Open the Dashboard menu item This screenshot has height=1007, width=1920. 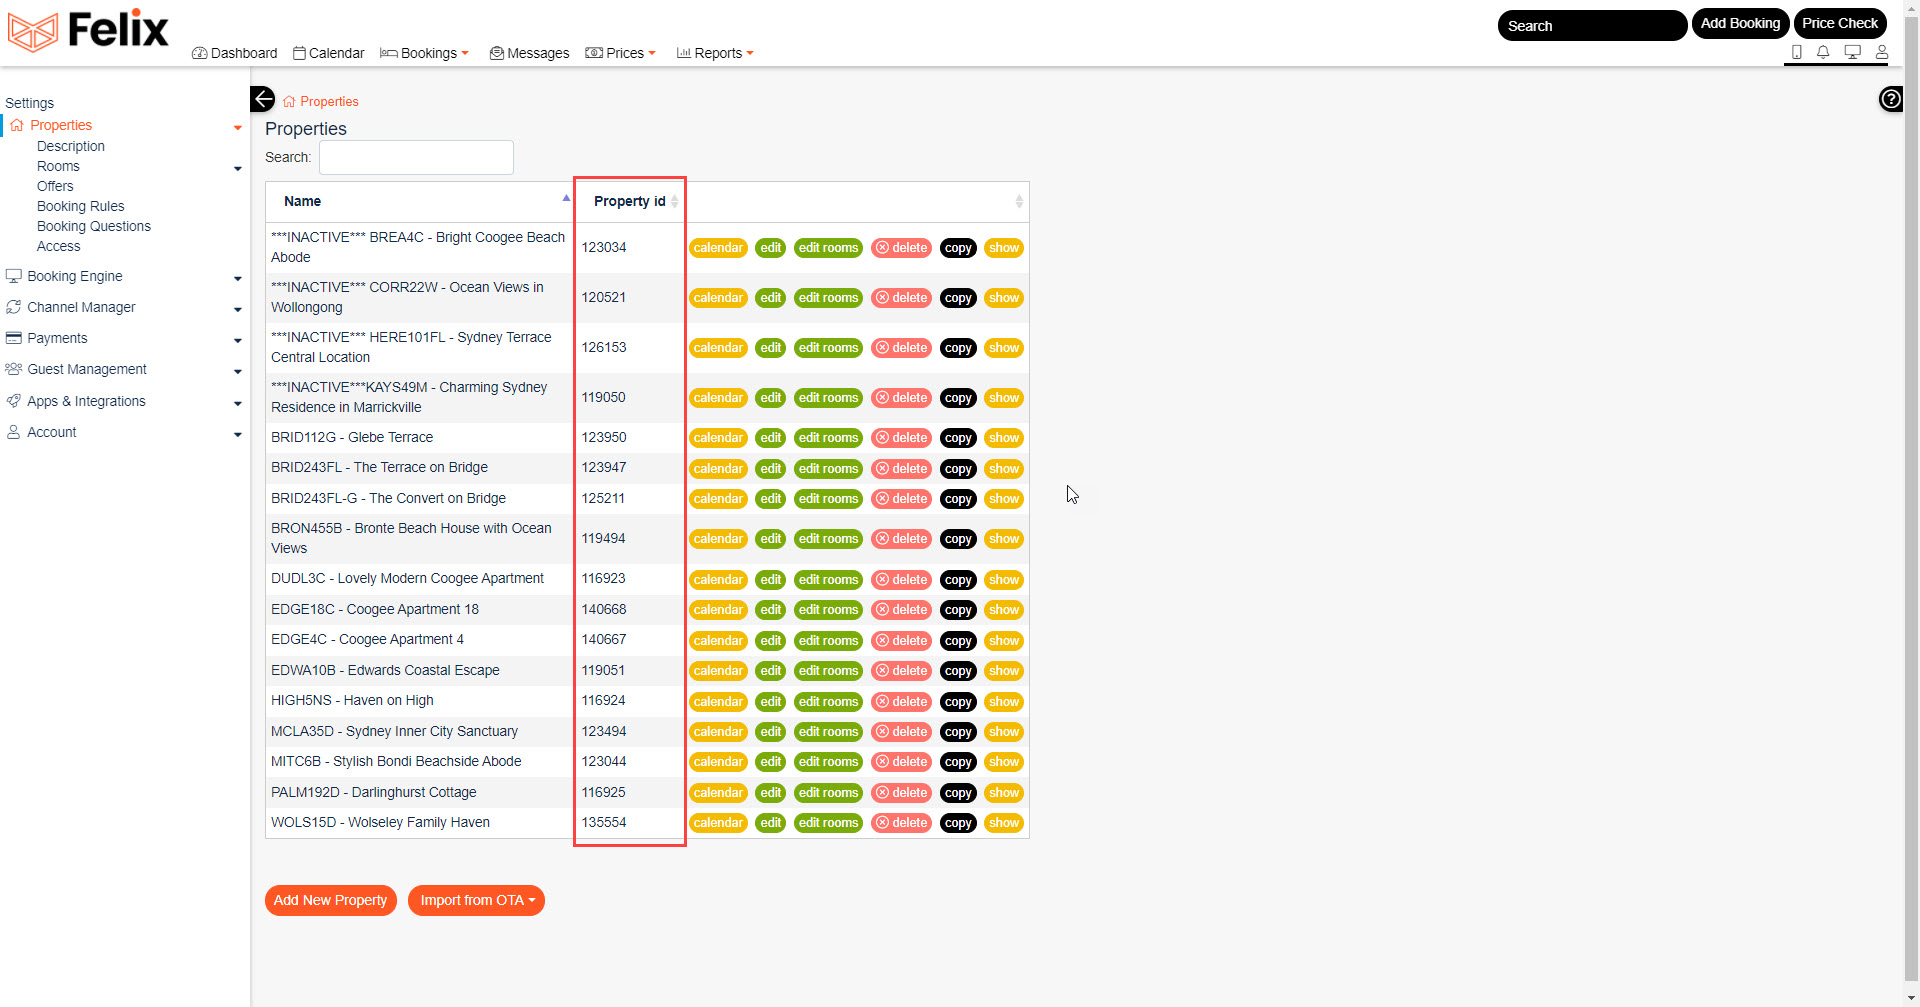point(234,53)
